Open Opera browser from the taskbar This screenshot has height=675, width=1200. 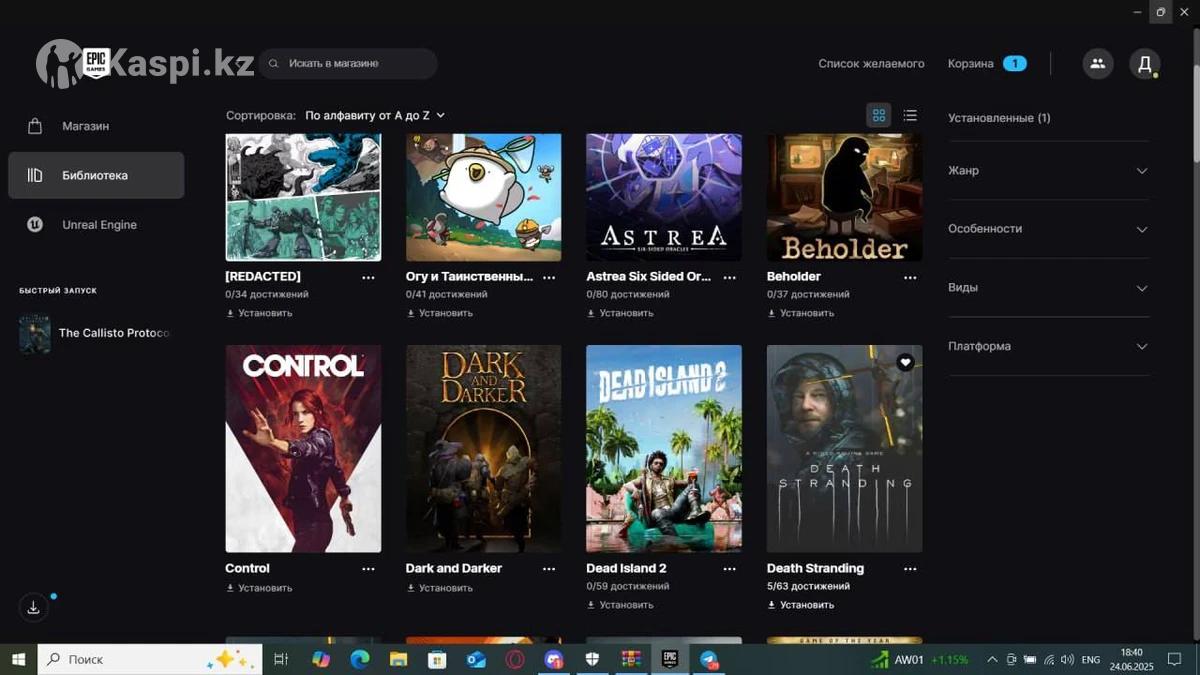point(515,660)
